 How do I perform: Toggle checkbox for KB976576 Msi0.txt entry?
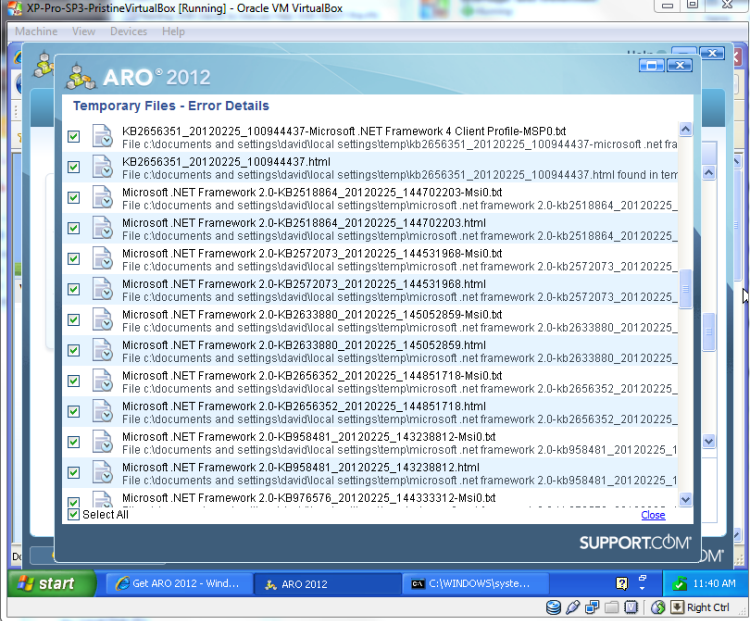coord(74,502)
